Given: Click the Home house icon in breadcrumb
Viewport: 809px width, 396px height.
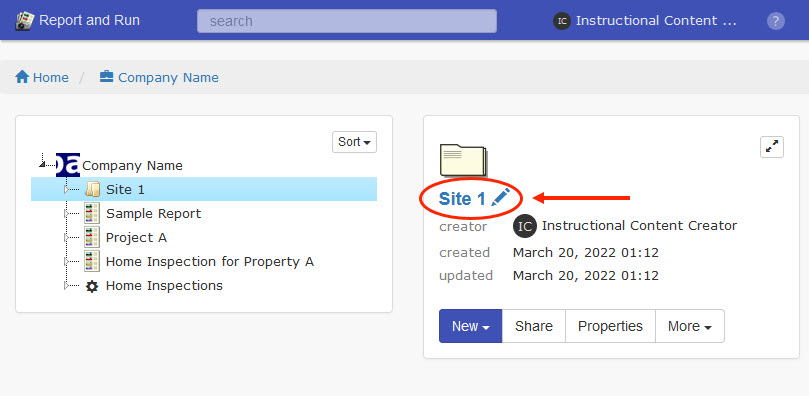Looking at the screenshot, I should [22, 77].
